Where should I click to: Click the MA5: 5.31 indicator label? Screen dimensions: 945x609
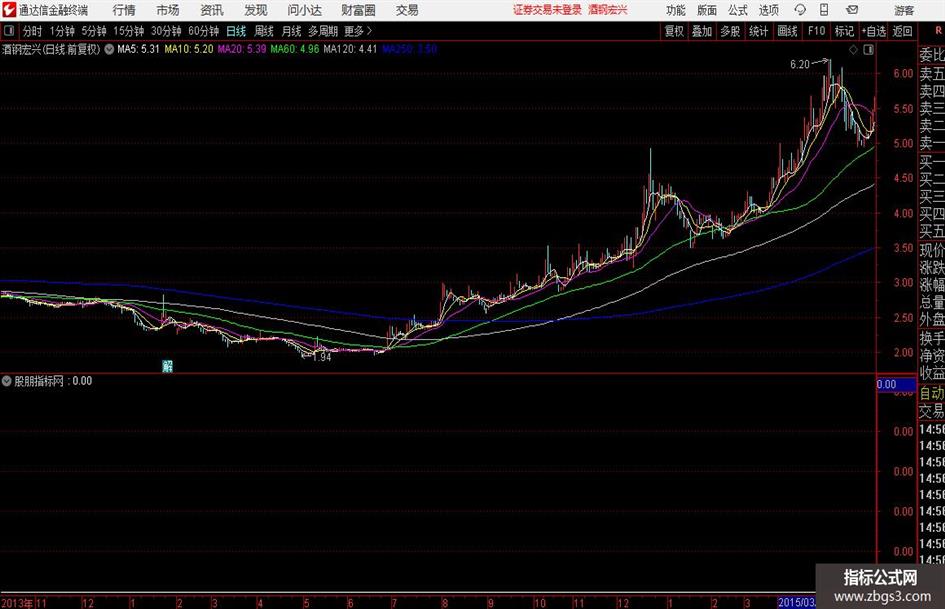[x=138, y=49]
